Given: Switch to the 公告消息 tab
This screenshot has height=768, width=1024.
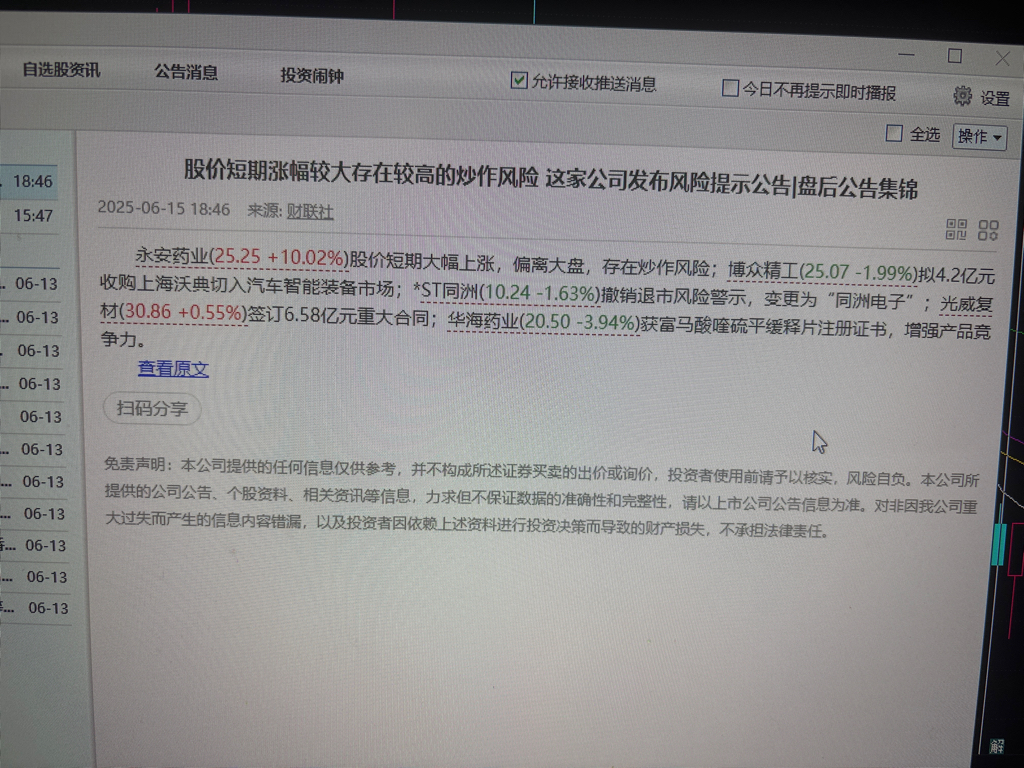Looking at the screenshot, I should point(186,72).
